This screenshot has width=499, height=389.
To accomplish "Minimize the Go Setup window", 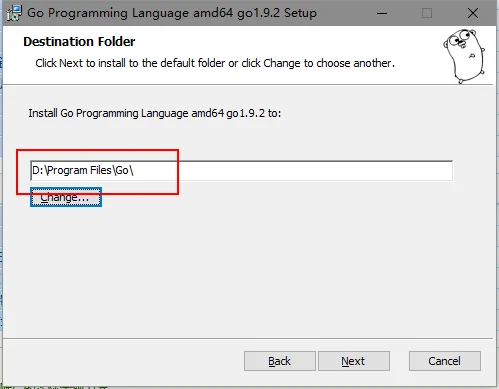I will (x=382, y=13).
